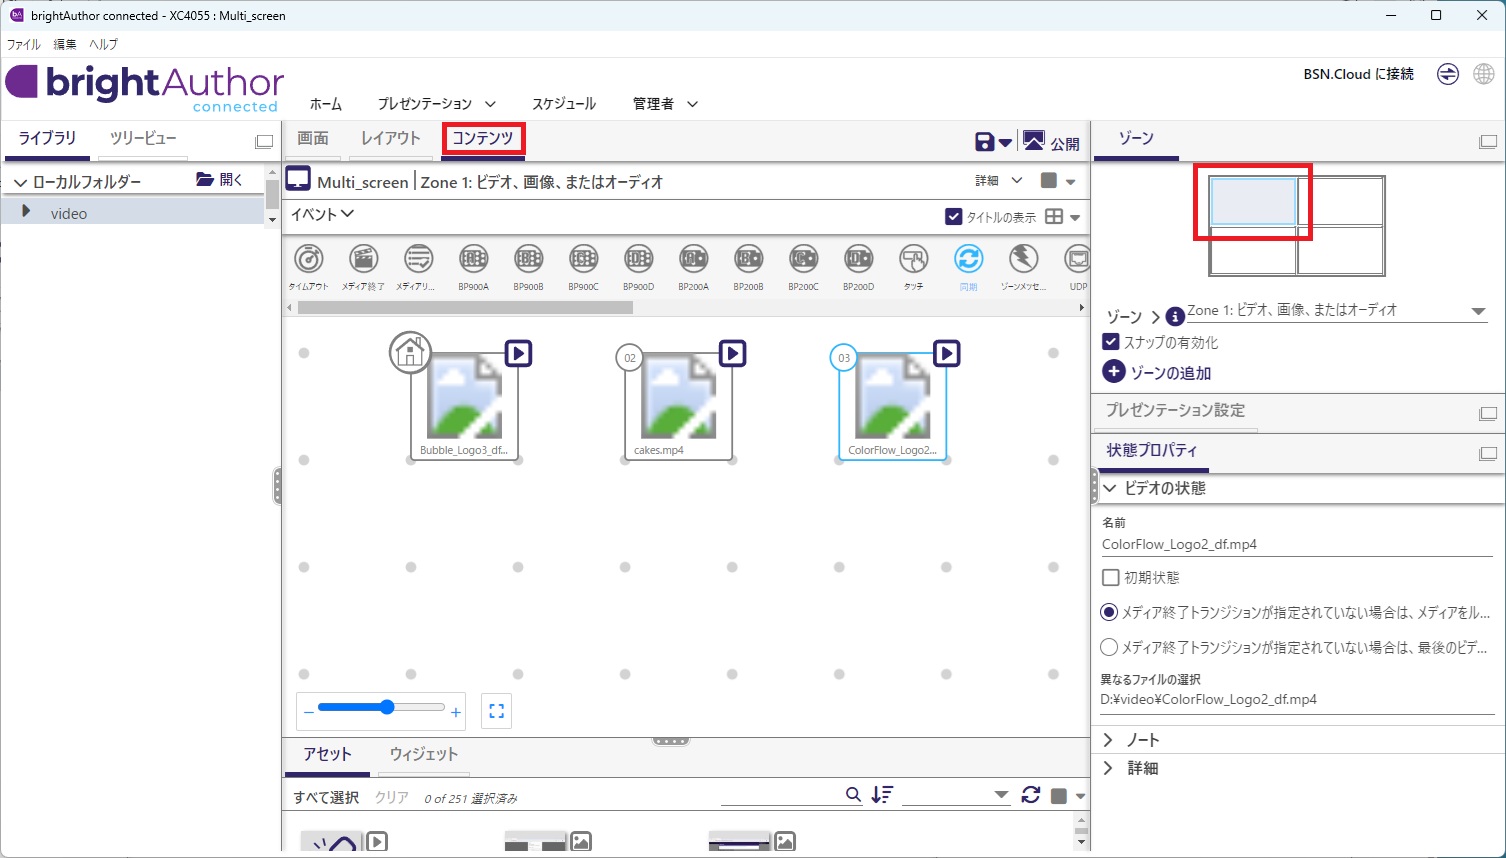Open the ヘルプ menu
This screenshot has height=858, width=1506.
[103, 44]
